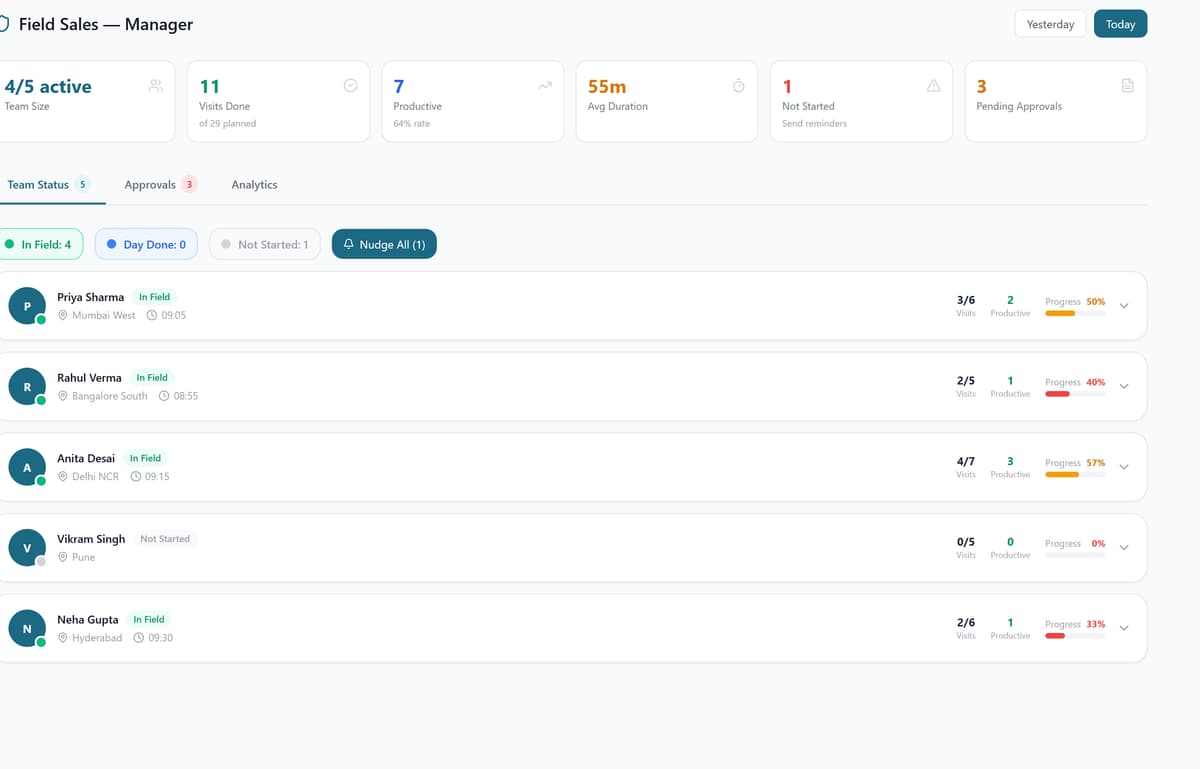The image size is (1200, 769).
Task: Click the clock icon beside 09:15
Action: click(135, 477)
